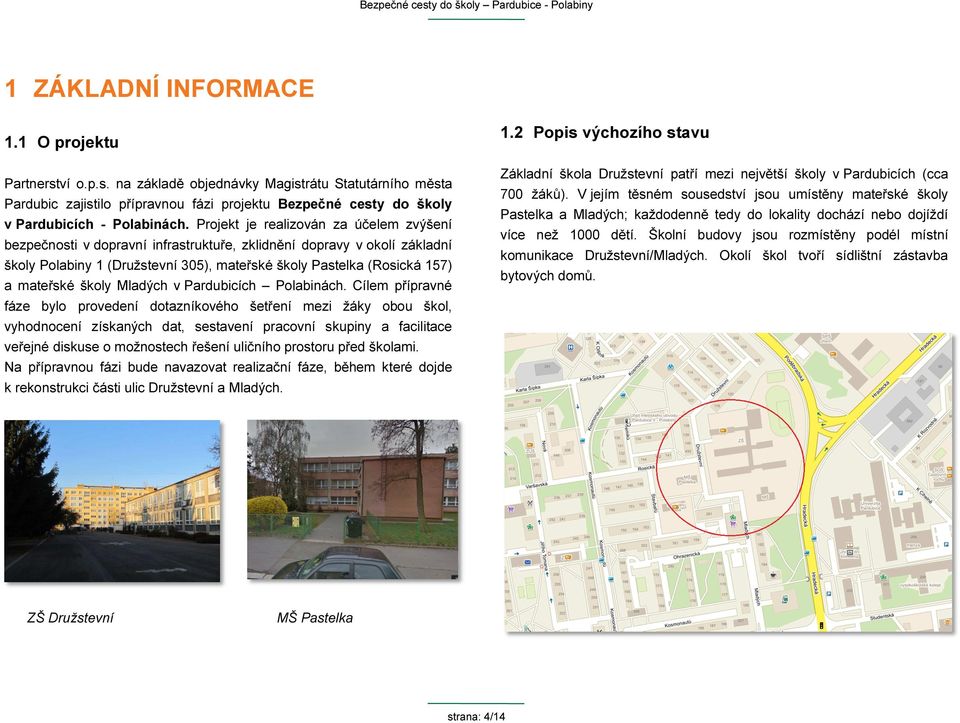This screenshot has height=723, width=960.
Task: Click 'komunikace Družstevní/Mladých' in the paragraph
Action: [x=603, y=255]
